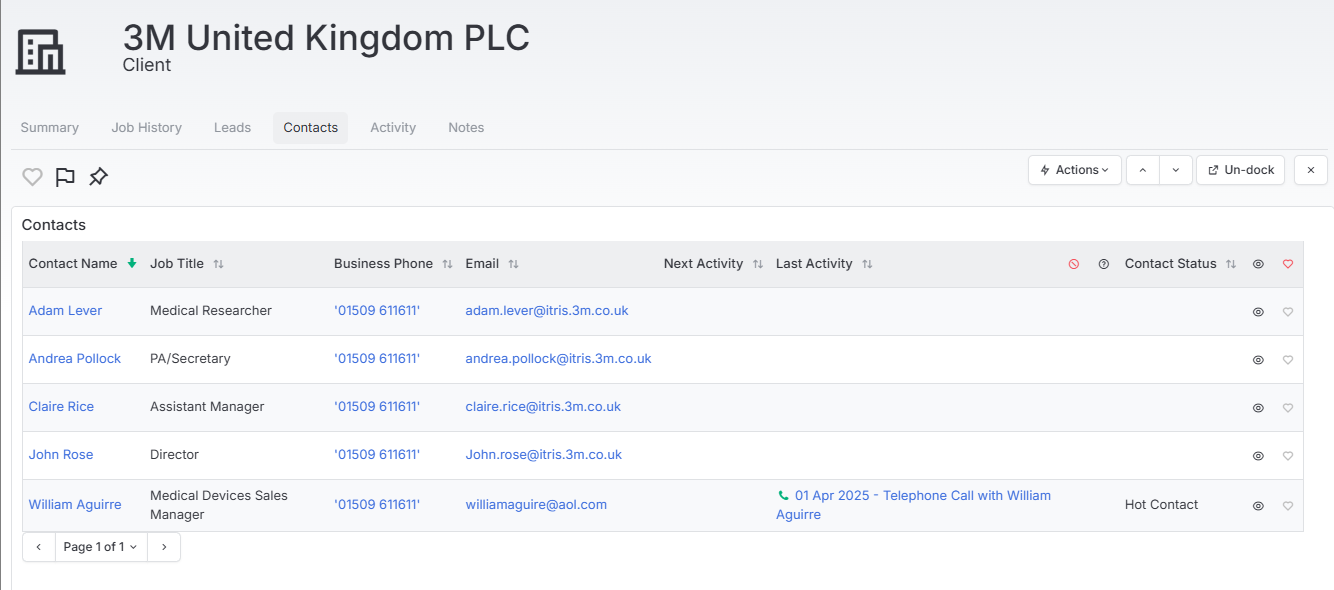The height and width of the screenshot is (590, 1334).
Task: Open contact William Aguirre
Action: tap(75, 505)
